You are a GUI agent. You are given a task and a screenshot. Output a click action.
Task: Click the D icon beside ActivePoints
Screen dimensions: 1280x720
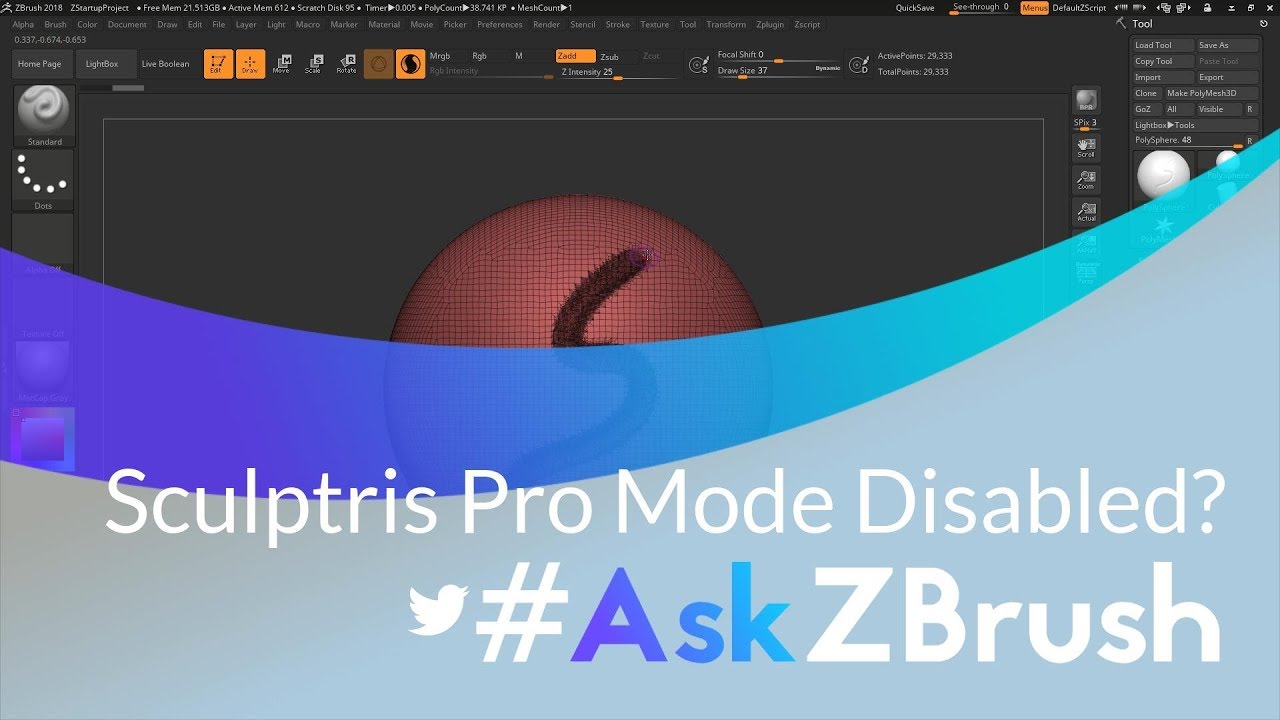click(858, 65)
